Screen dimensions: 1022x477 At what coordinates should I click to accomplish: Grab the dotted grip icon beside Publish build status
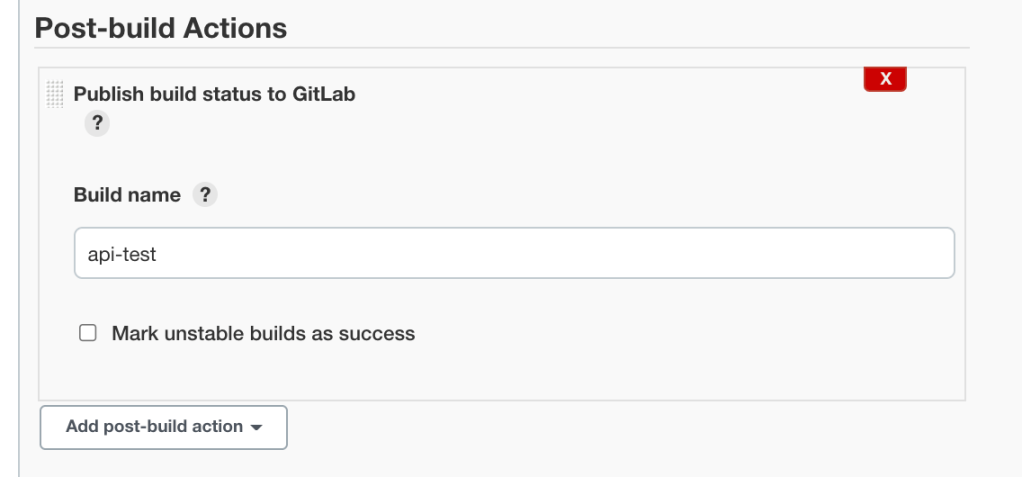click(55, 94)
